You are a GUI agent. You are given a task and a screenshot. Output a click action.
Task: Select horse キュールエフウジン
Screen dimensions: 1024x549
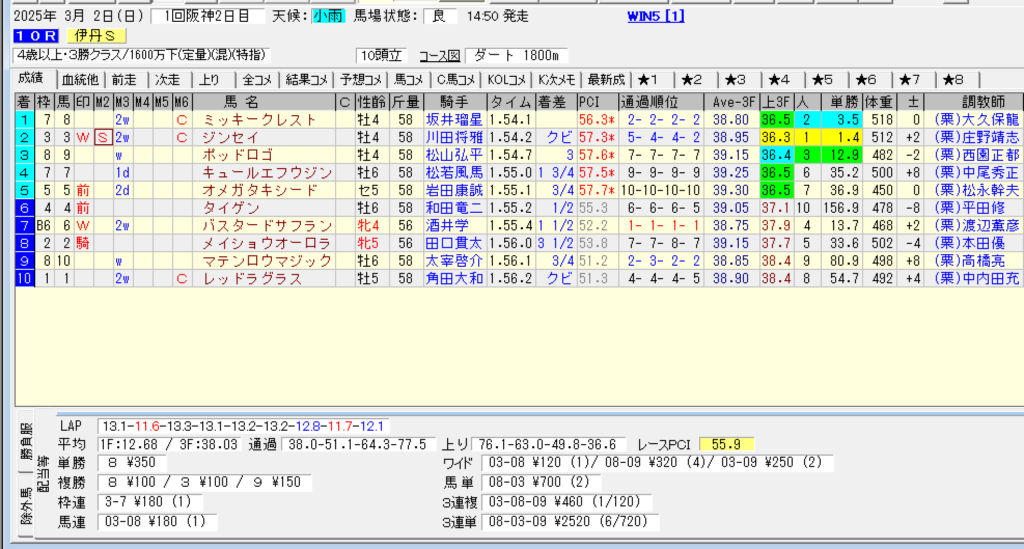click(x=267, y=173)
